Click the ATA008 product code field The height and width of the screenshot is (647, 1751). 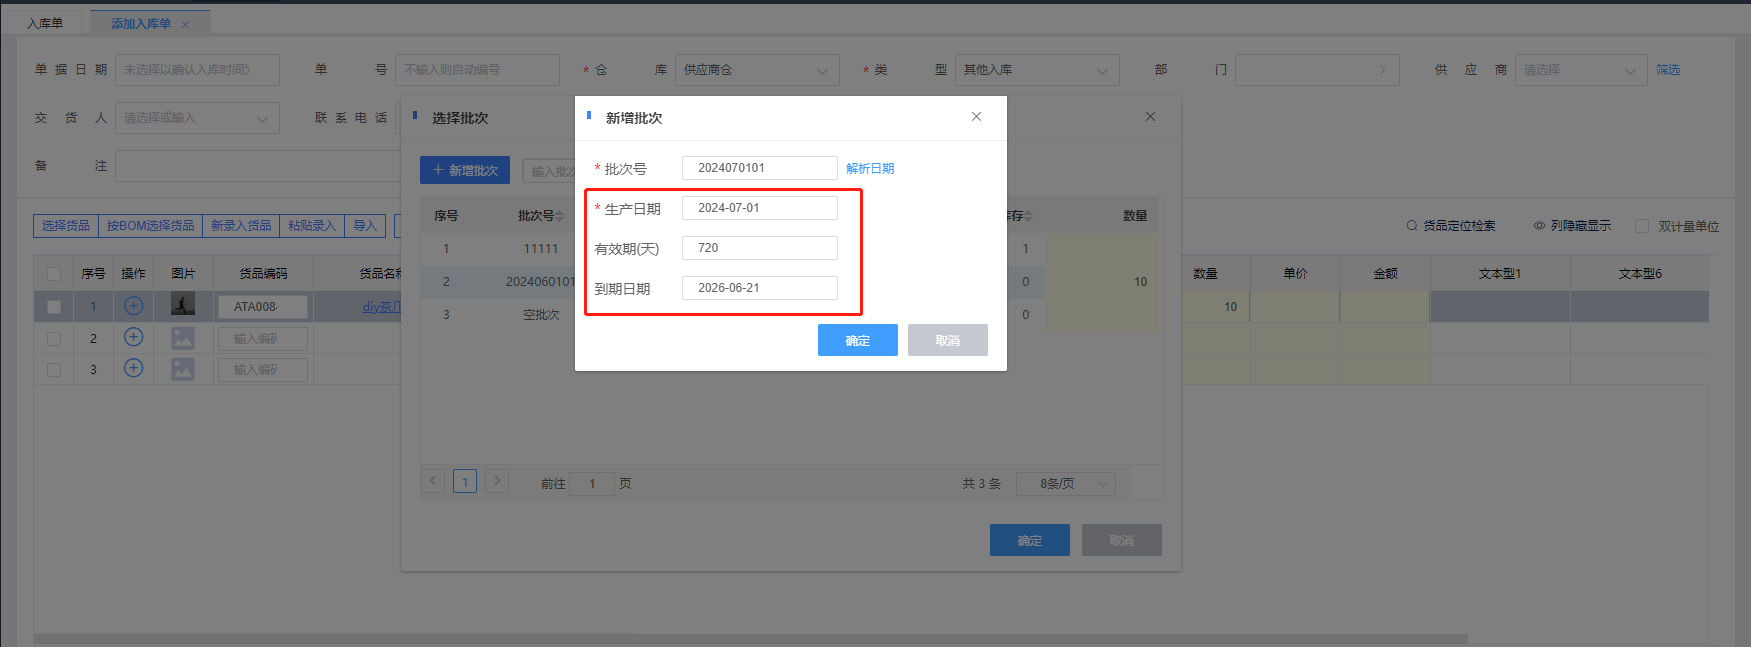[263, 307]
